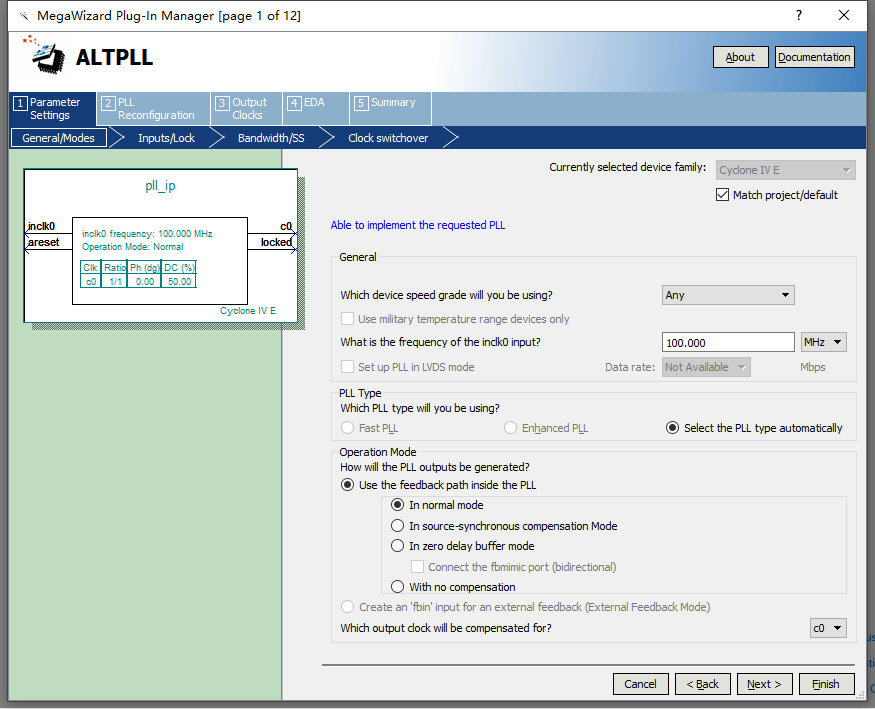The width and height of the screenshot is (875, 709).
Task: Click the help question mark in title bar
Action: (x=799, y=15)
